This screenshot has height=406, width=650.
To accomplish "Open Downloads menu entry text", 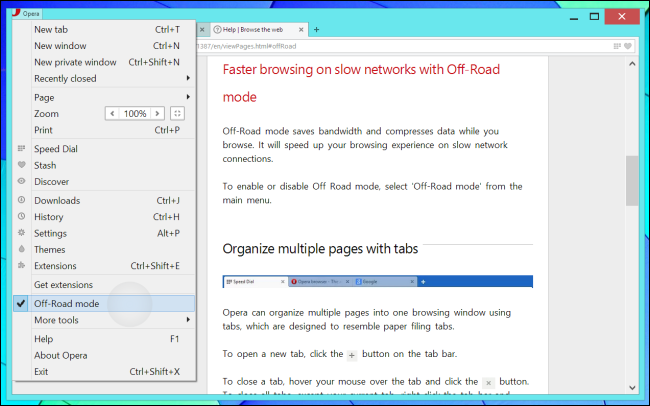I will (57, 200).
